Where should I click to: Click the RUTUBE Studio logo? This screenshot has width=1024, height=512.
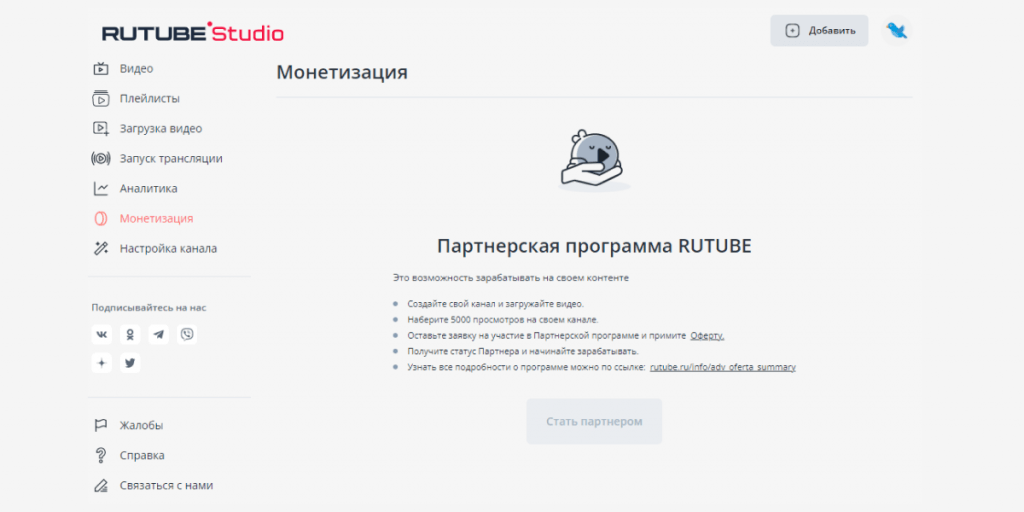(193, 33)
